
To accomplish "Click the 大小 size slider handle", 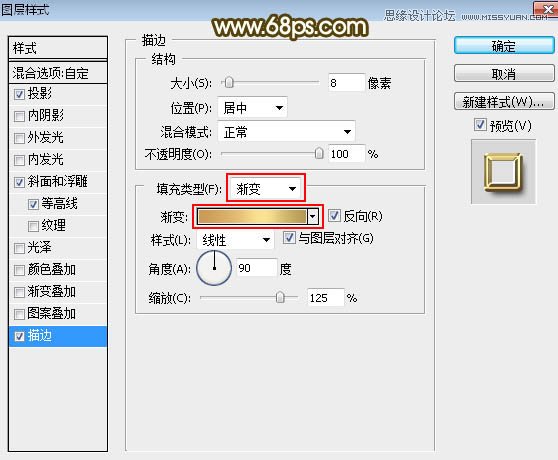I will 229,83.
